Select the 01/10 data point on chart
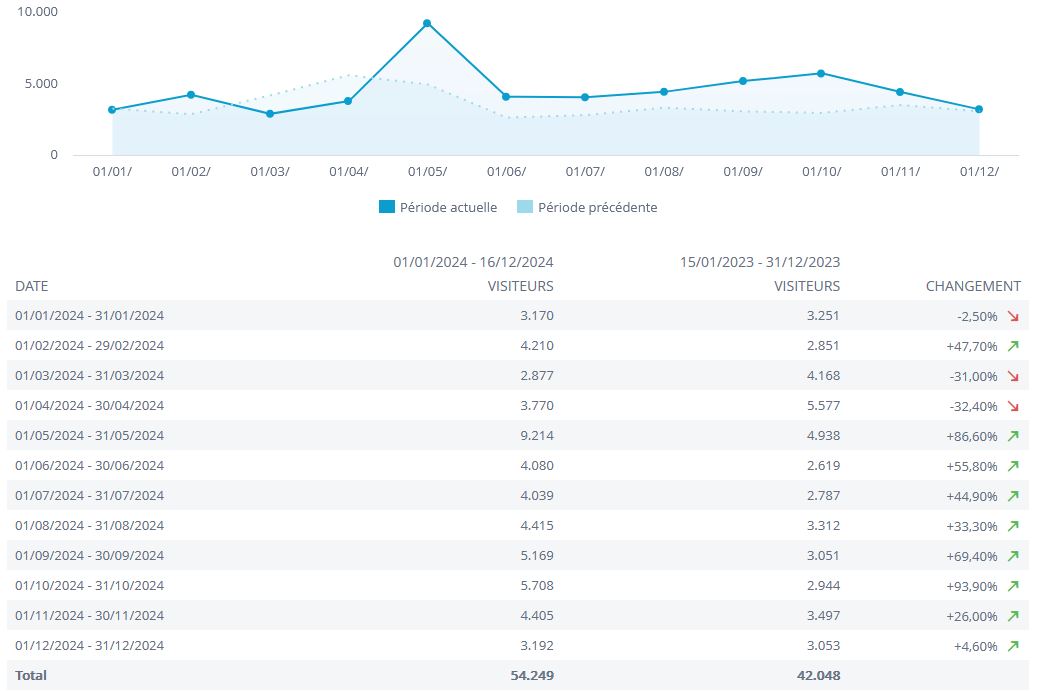 (x=821, y=73)
